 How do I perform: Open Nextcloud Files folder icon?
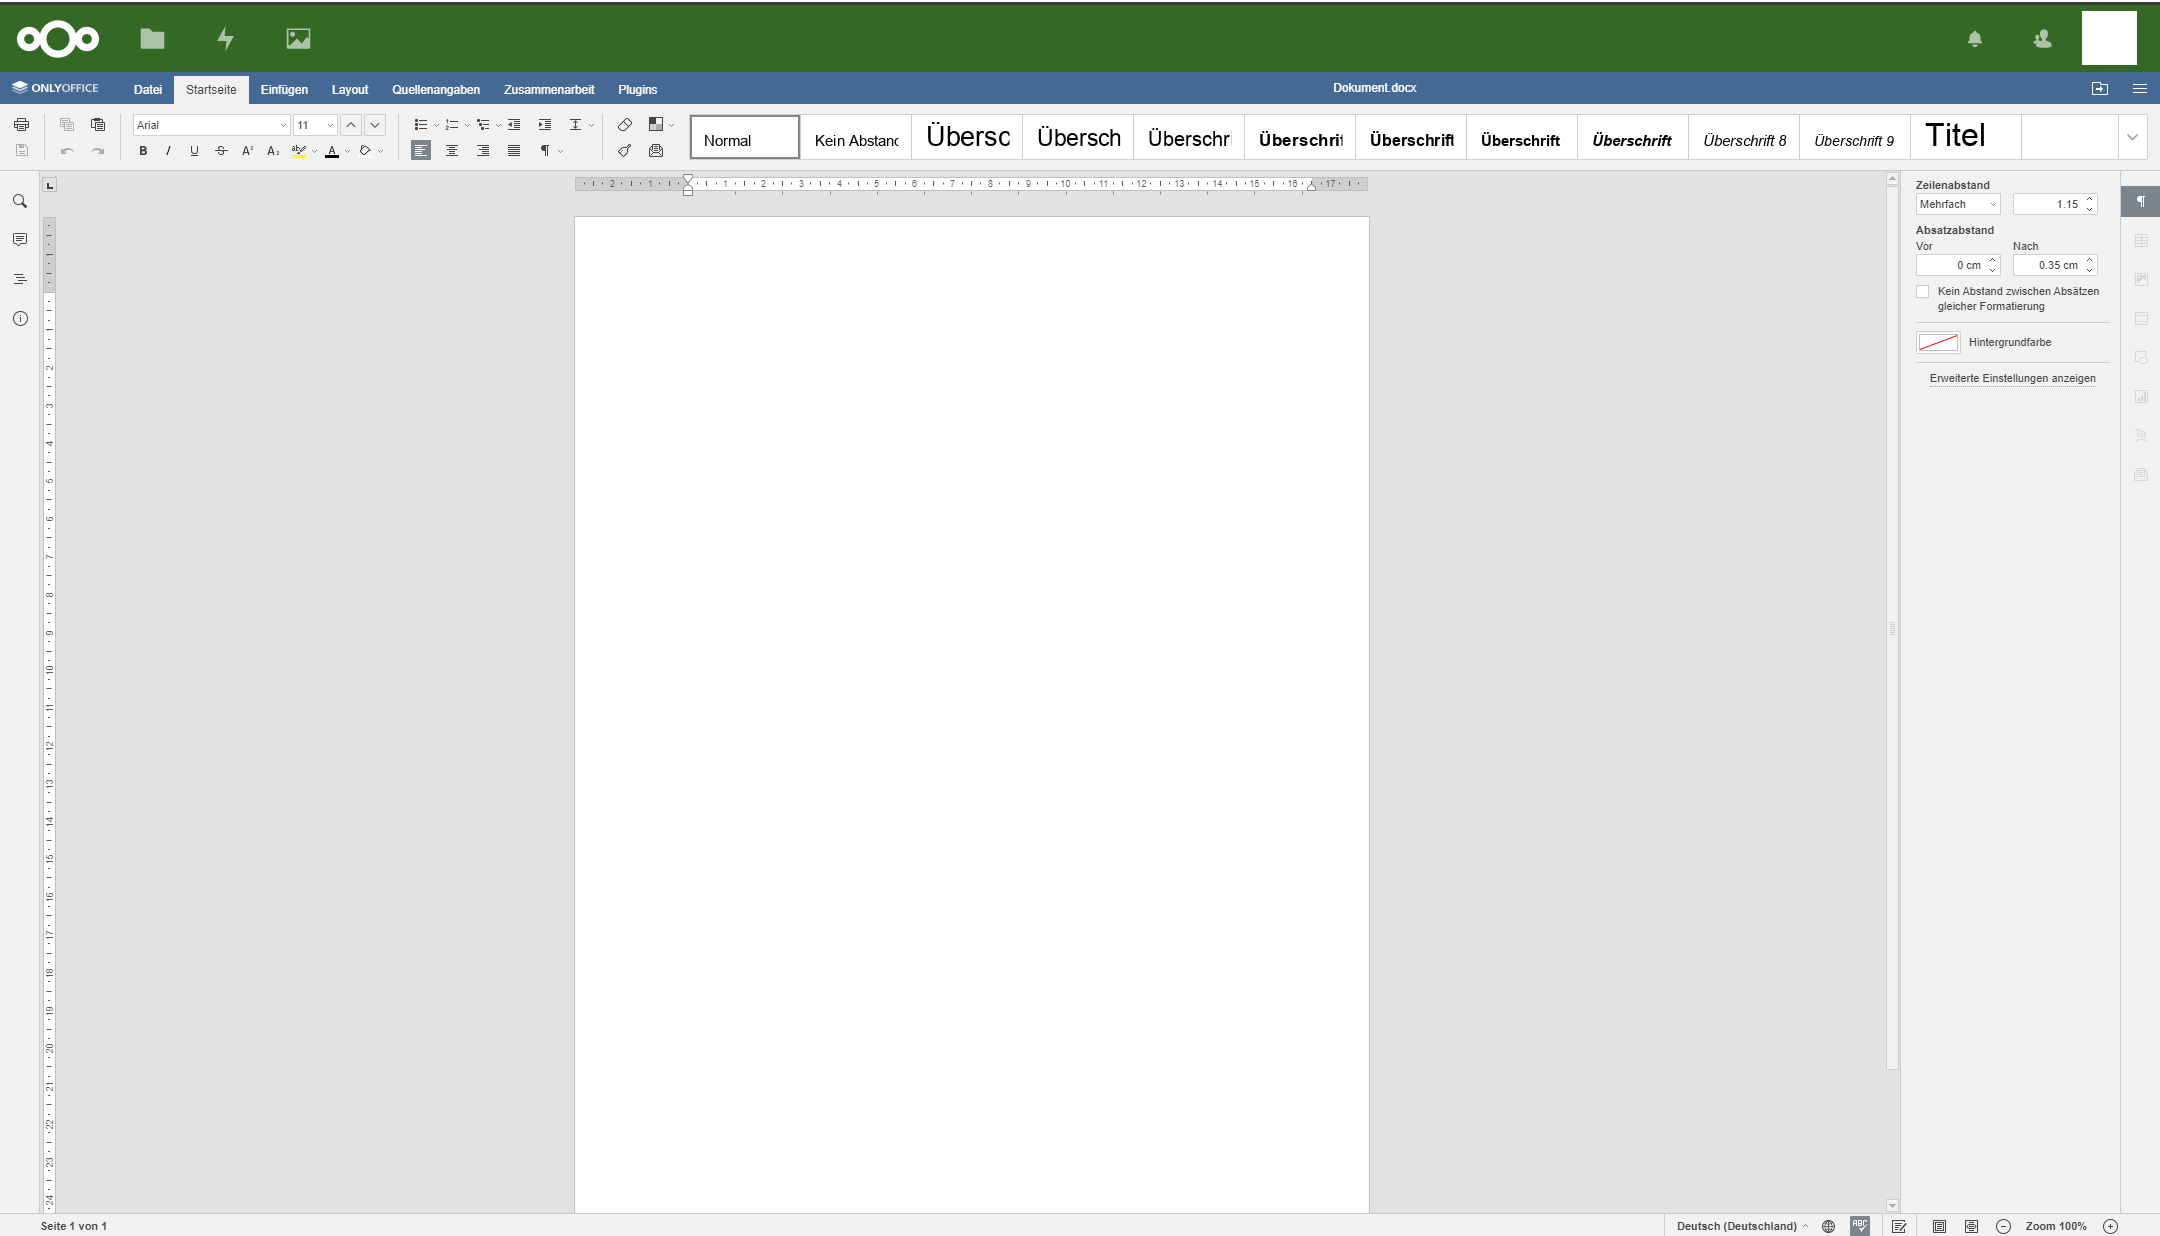(x=152, y=39)
